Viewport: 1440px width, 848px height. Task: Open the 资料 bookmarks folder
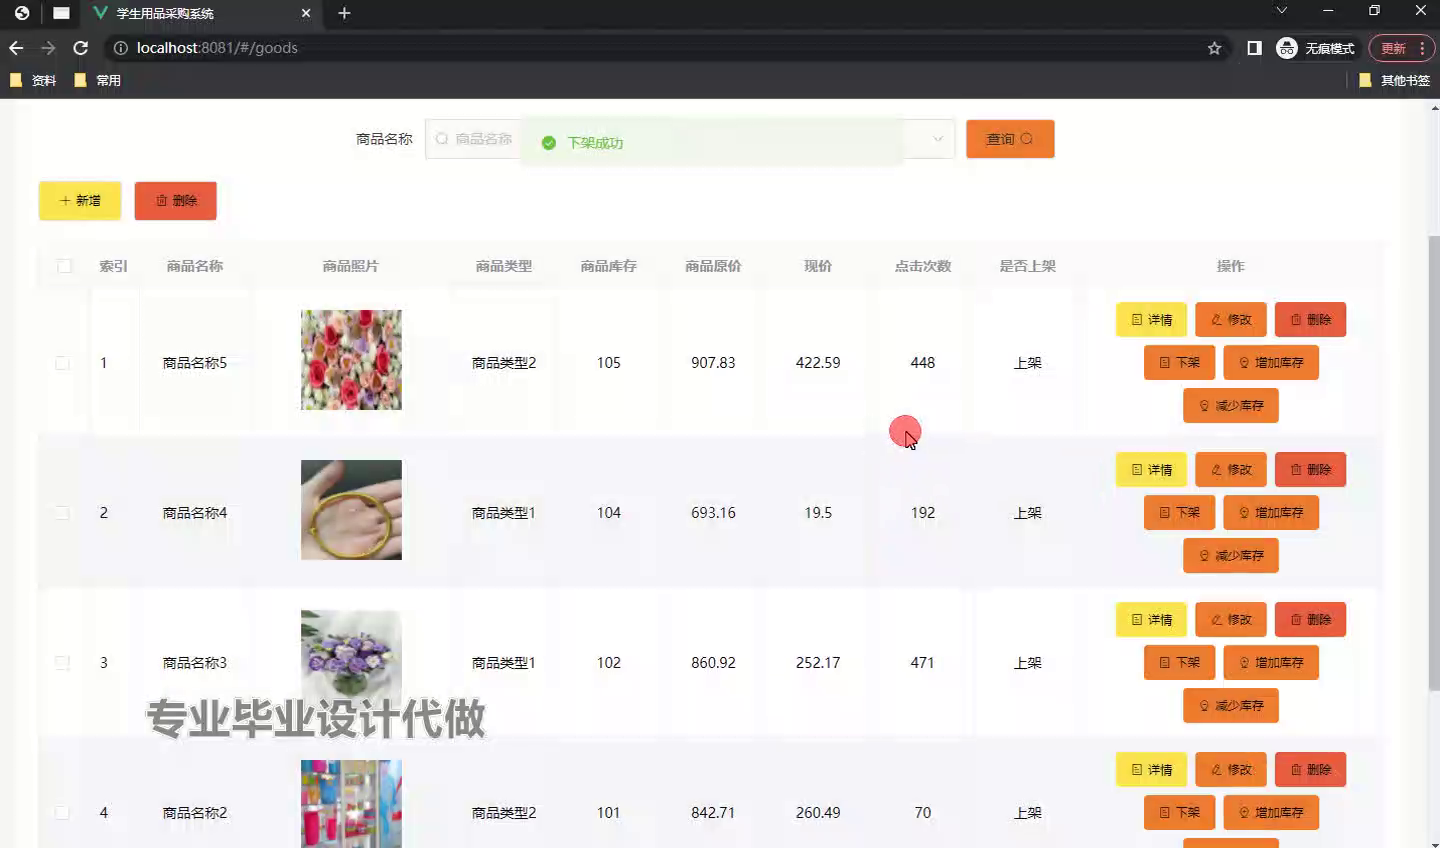pyautogui.click(x=33, y=80)
